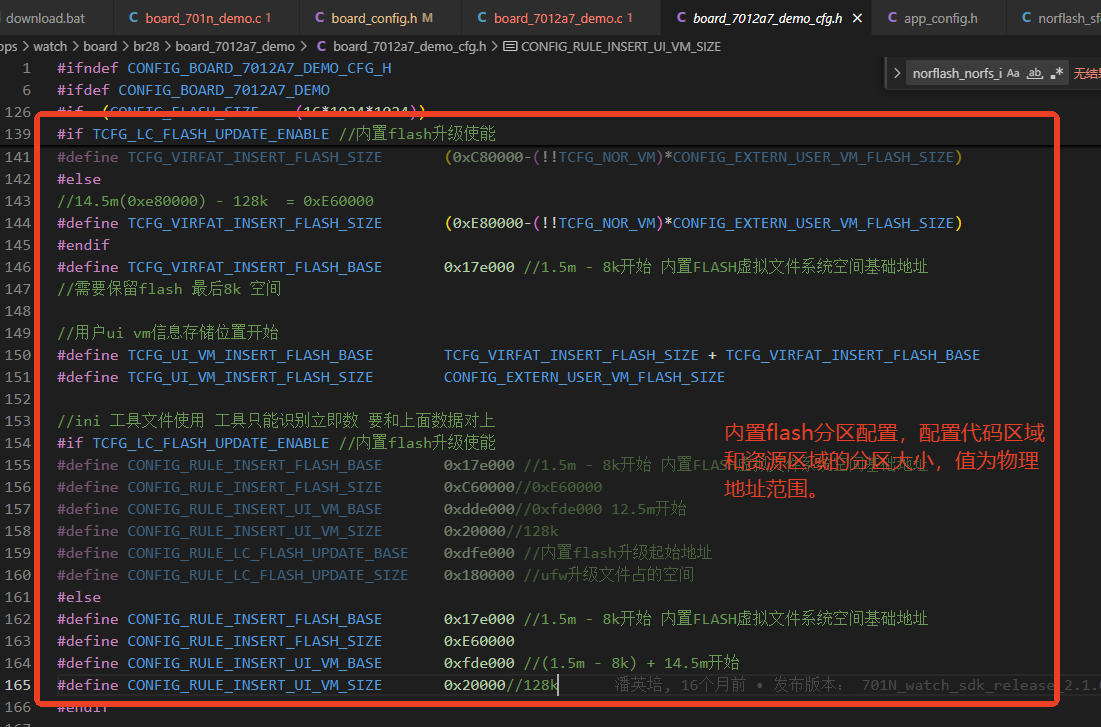Toggle Match Whole Word in find widget

pyautogui.click(x=1035, y=73)
